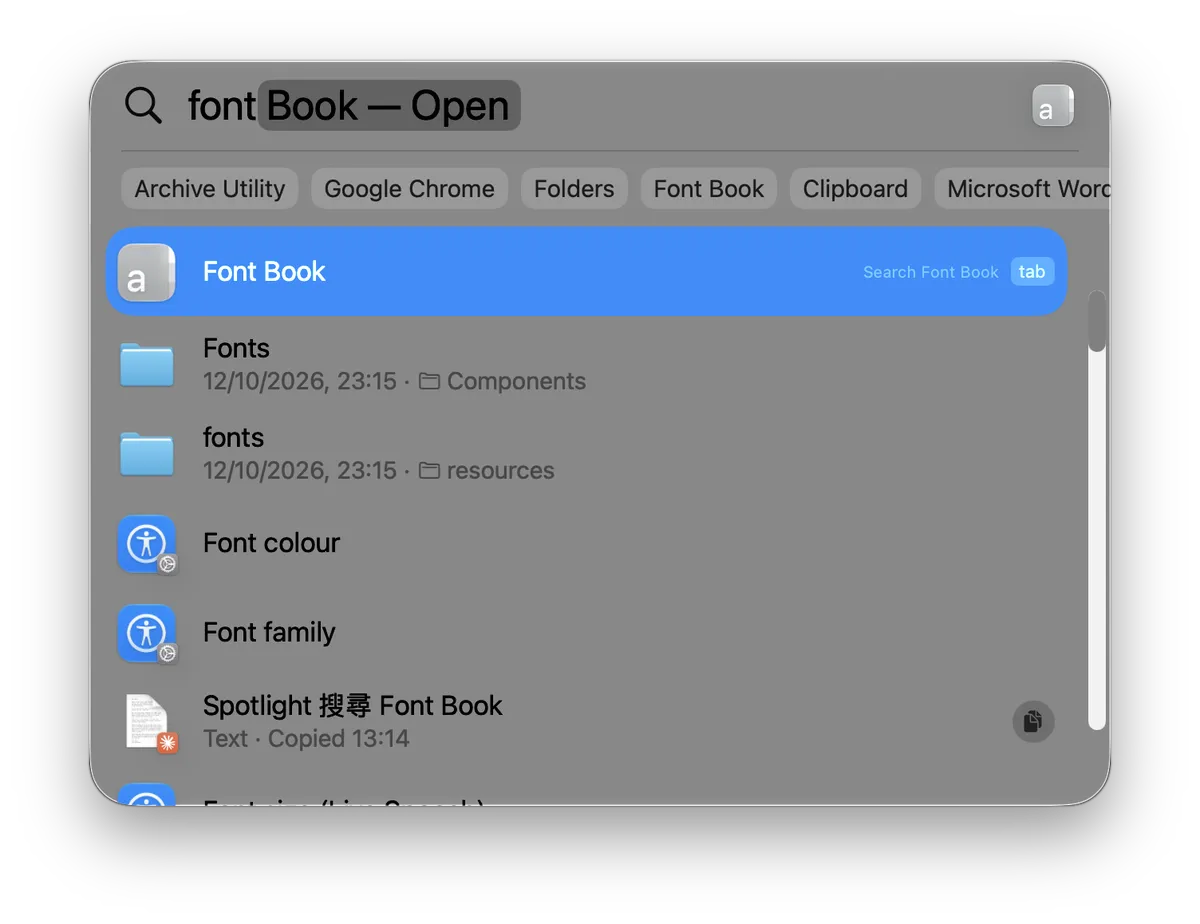The width and height of the screenshot is (1200, 924).
Task: Click the text document icon for Spotlight clipboard entry
Action: click(x=151, y=723)
